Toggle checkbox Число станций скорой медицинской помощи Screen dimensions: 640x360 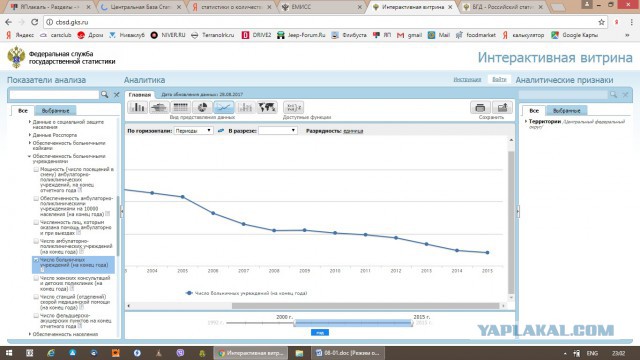(36, 297)
